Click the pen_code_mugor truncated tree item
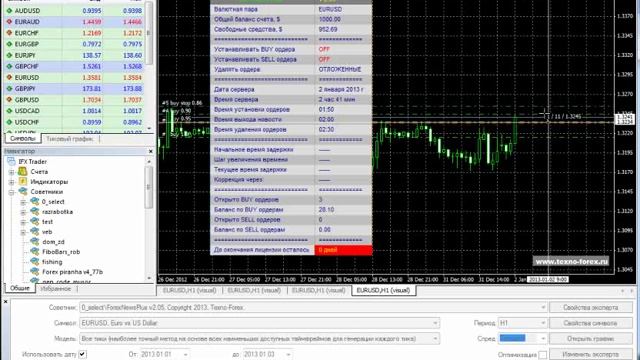Screen dimensions: 640x360 tap(66, 281)
